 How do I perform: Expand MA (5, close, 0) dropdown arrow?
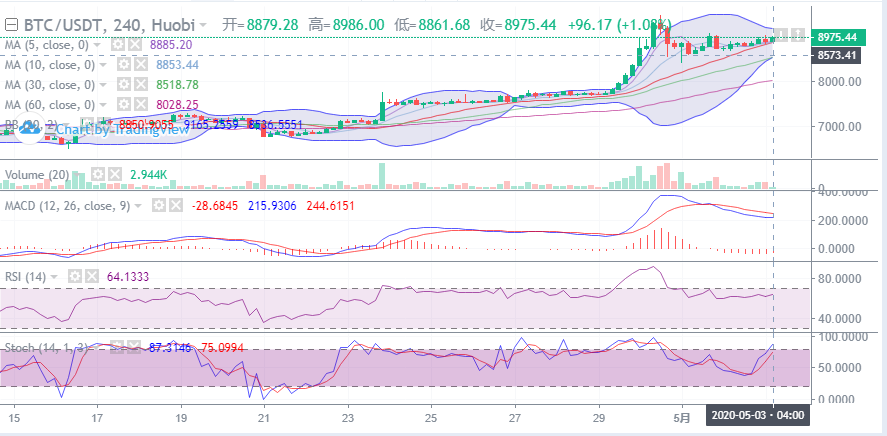(97, 45)
